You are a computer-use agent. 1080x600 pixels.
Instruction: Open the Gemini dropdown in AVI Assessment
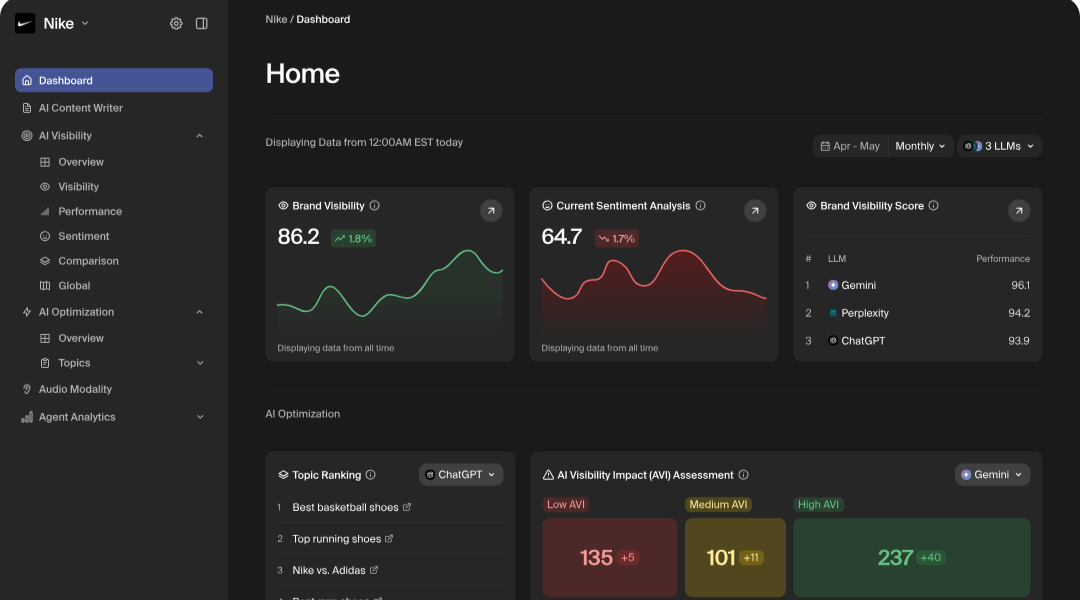pyautogui.click(x=993, y=475)
